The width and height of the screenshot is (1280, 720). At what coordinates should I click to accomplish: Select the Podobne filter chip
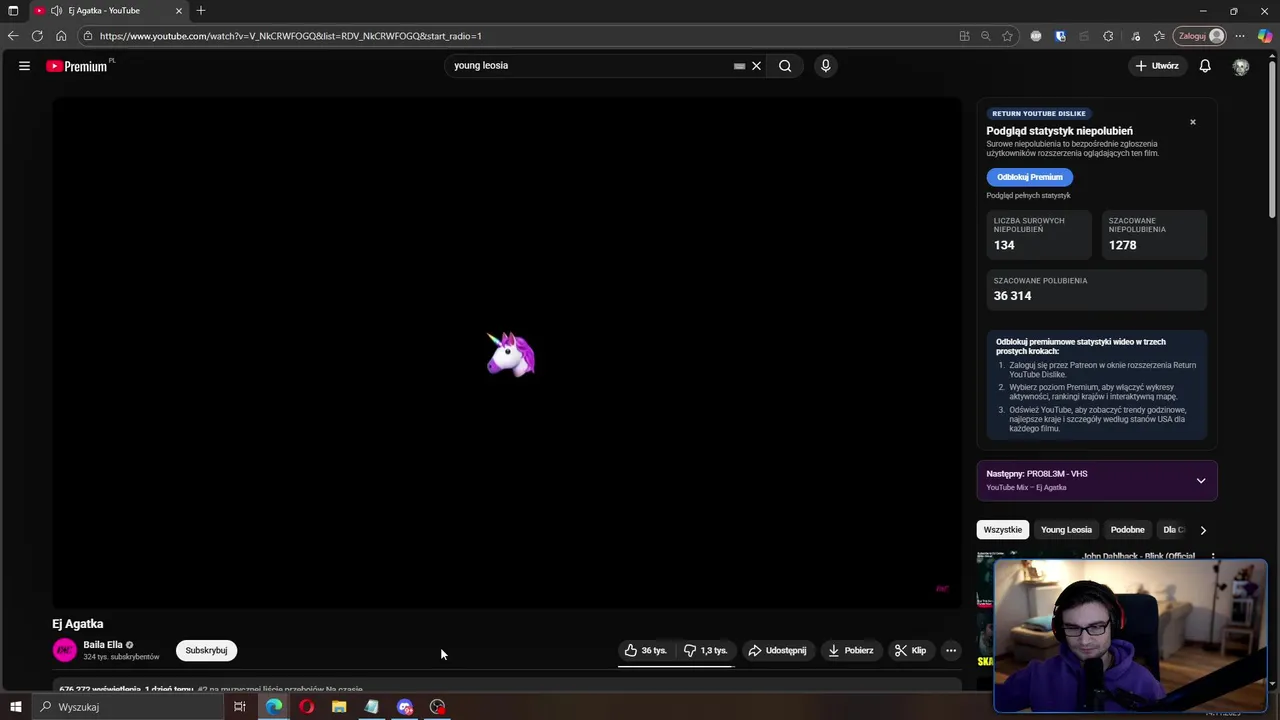pyautogui.click(x=1127, y=529)
